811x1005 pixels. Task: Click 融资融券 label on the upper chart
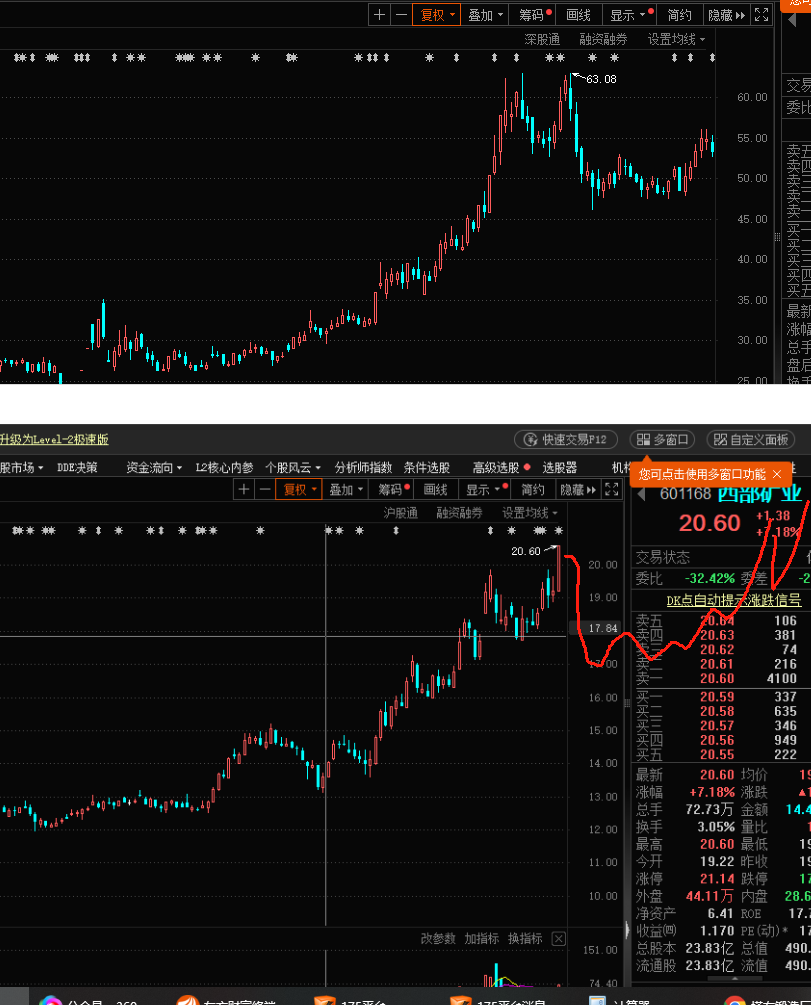603,39
